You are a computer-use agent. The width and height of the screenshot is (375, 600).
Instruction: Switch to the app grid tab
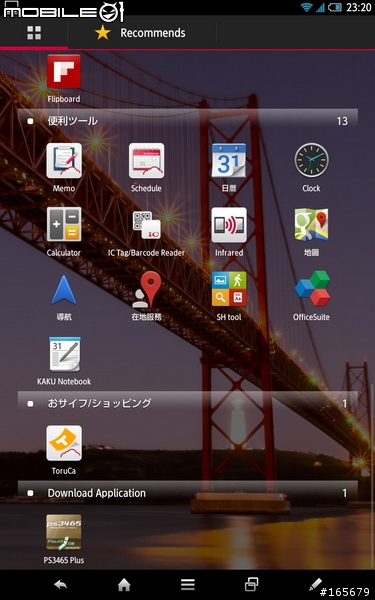point(34,33)
